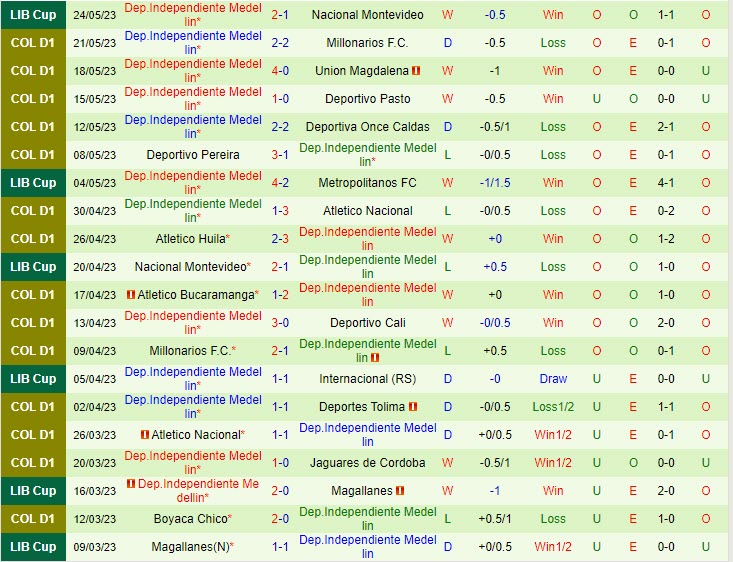Click red card icon beside Magallanes 16/03/23
This screenshot has width=733, height=562.
[x=400, y=490]
